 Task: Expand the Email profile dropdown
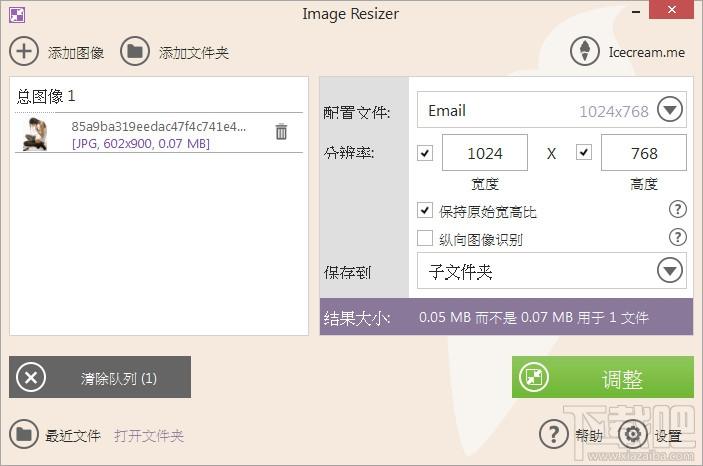tap(669, 110)
